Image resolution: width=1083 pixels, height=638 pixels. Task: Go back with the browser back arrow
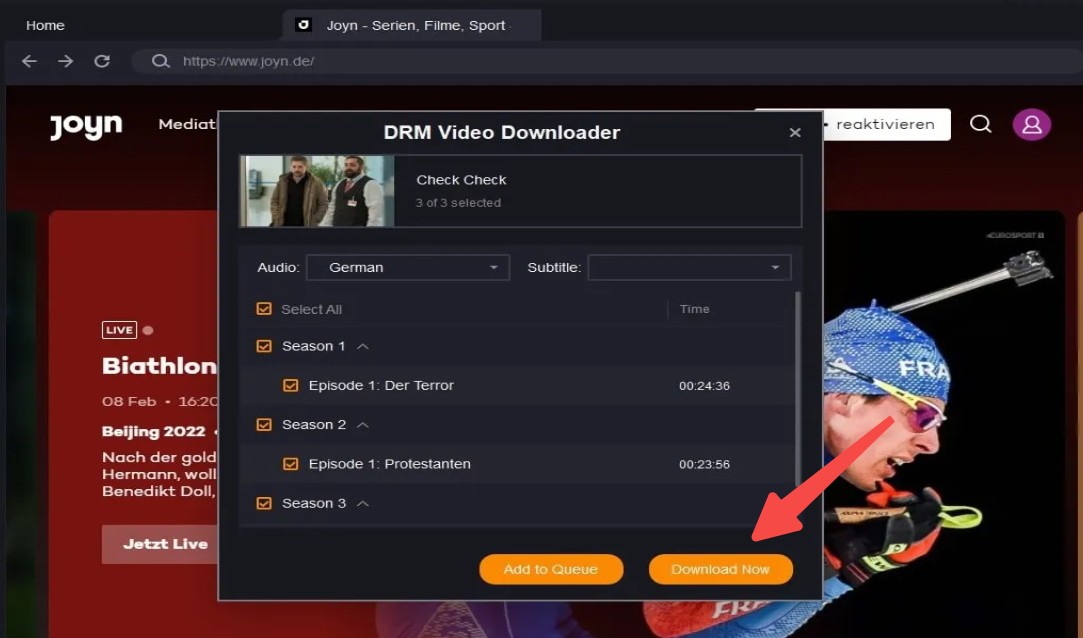click(29, 61)
